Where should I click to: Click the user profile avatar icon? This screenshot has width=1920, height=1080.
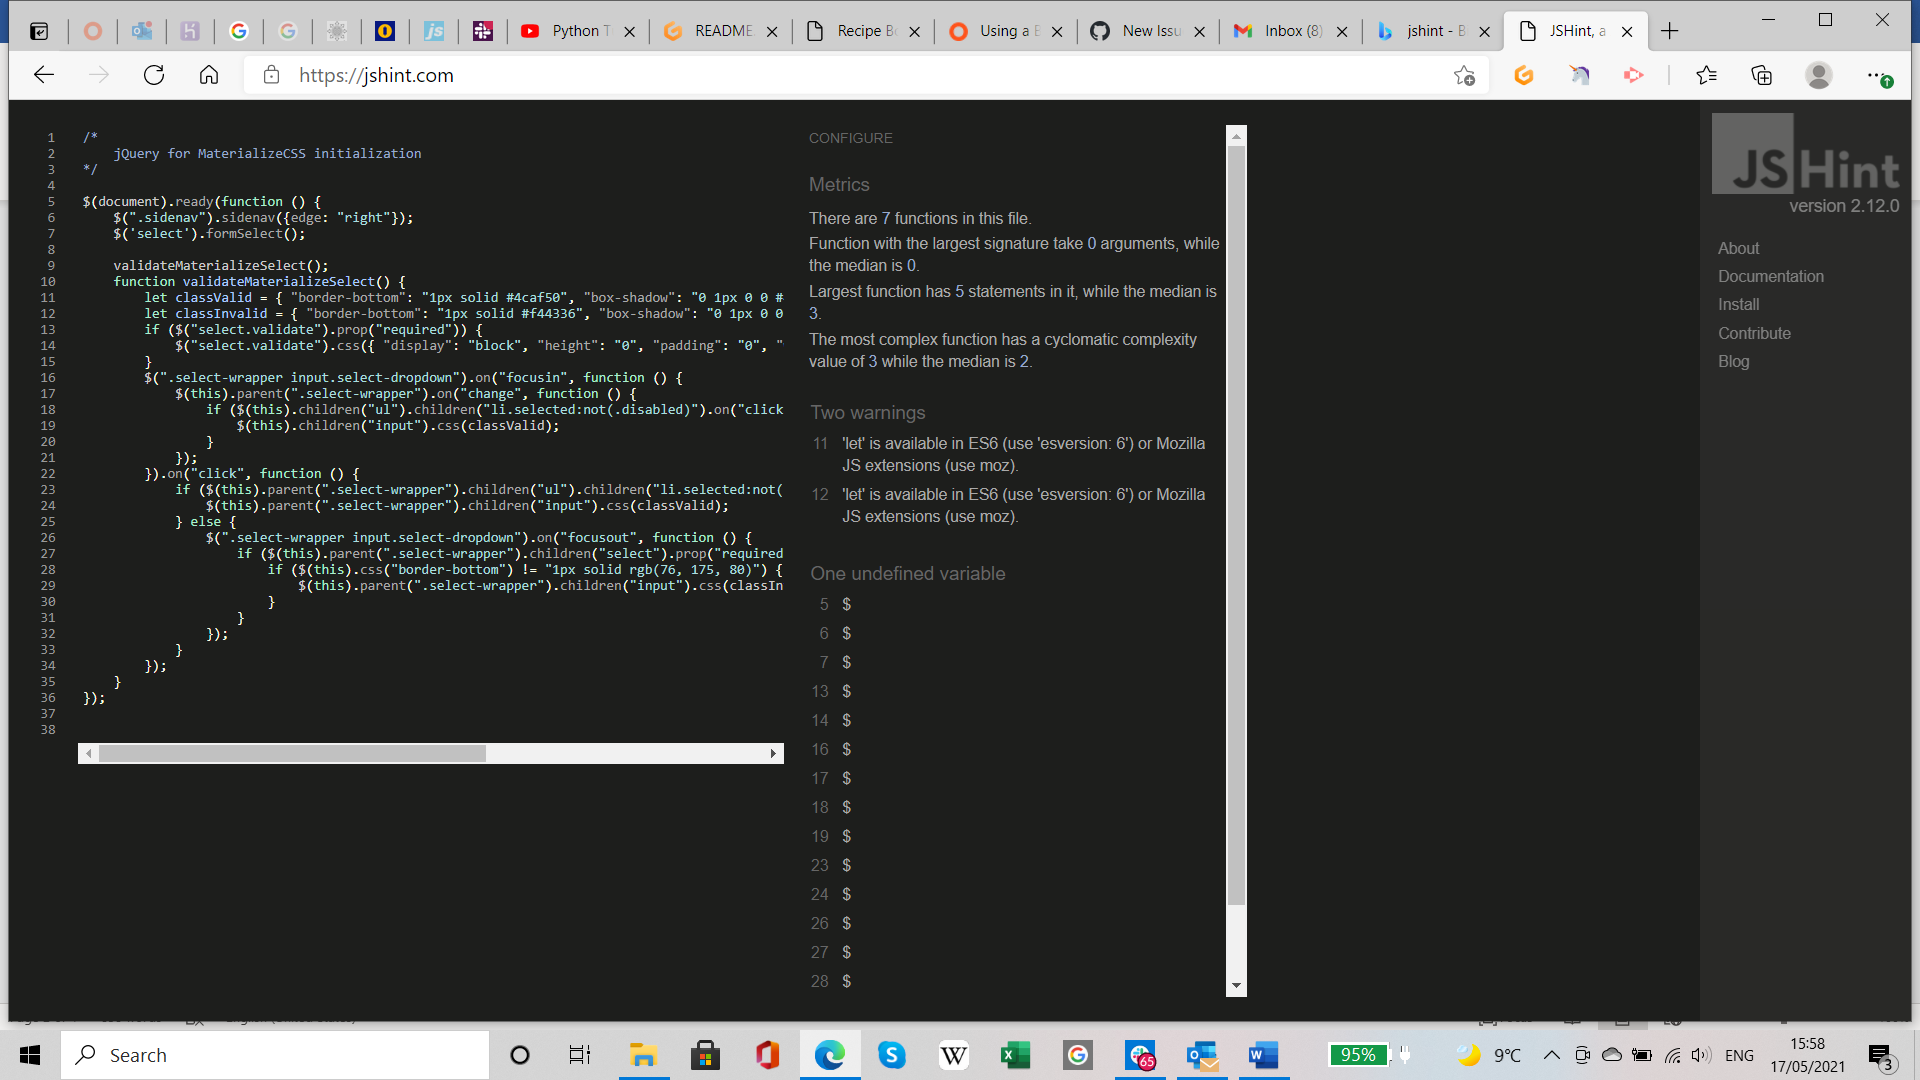tap(1818, 75)
